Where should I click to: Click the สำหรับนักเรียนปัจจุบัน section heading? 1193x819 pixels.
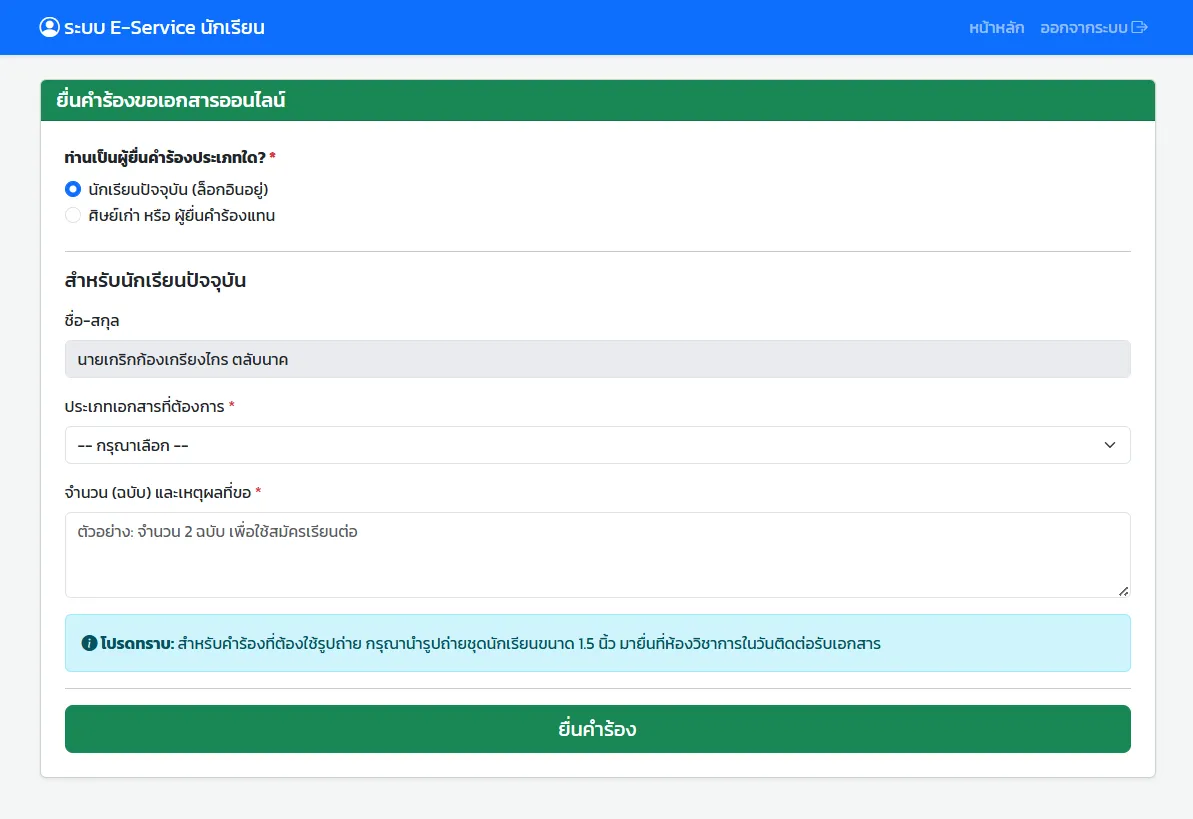coord(155,280)
